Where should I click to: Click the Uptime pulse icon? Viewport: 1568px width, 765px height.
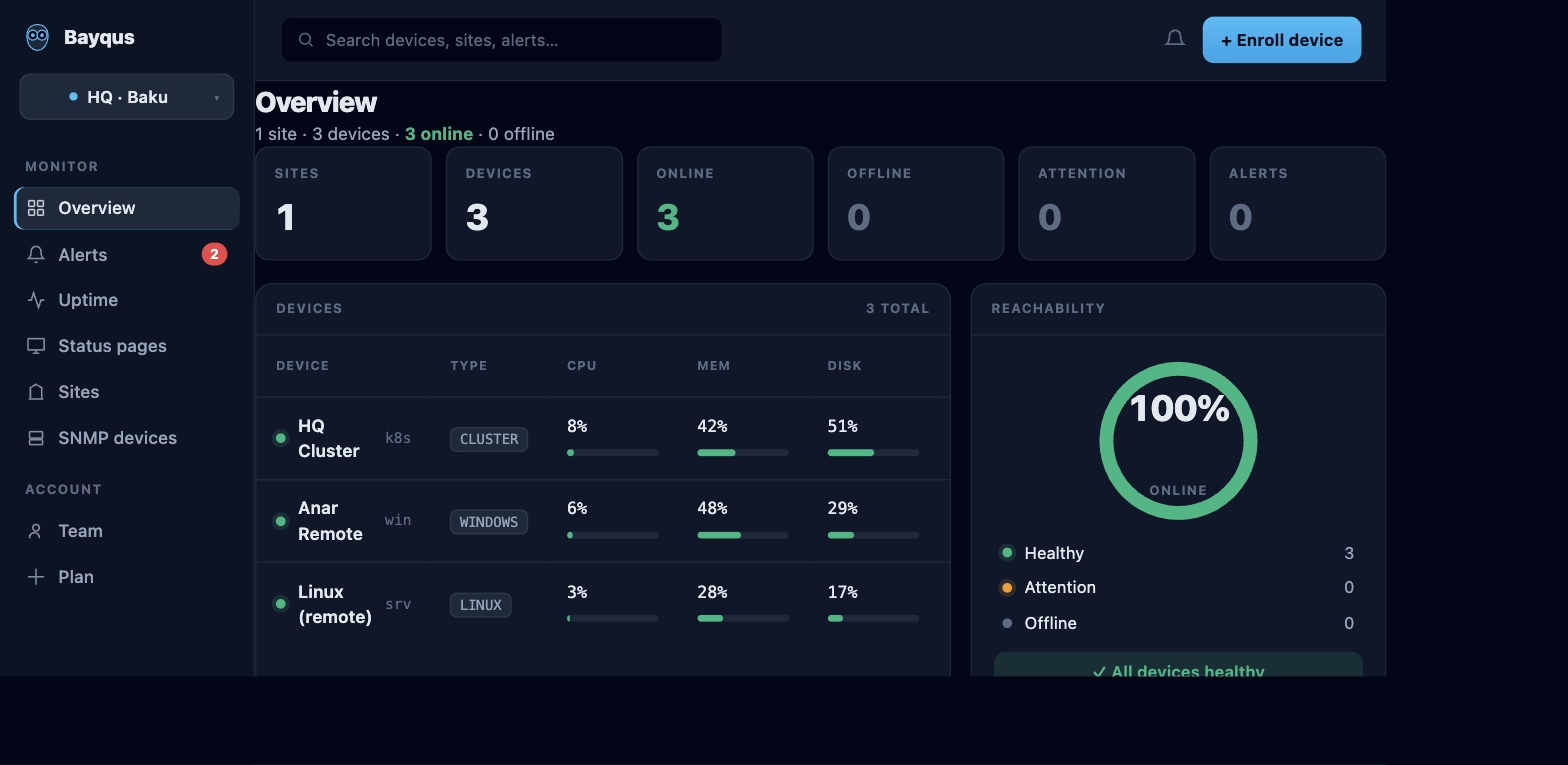coord(36,300)
